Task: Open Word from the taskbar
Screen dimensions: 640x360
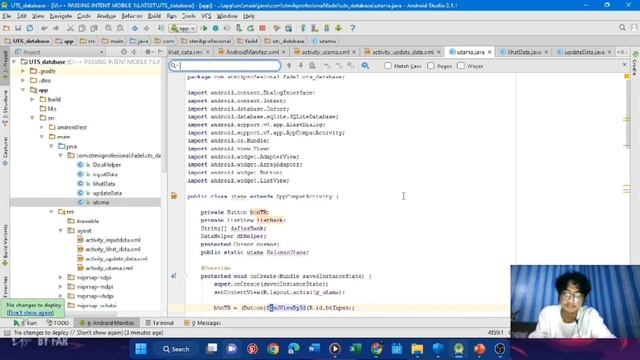Action: click(314, 349)
